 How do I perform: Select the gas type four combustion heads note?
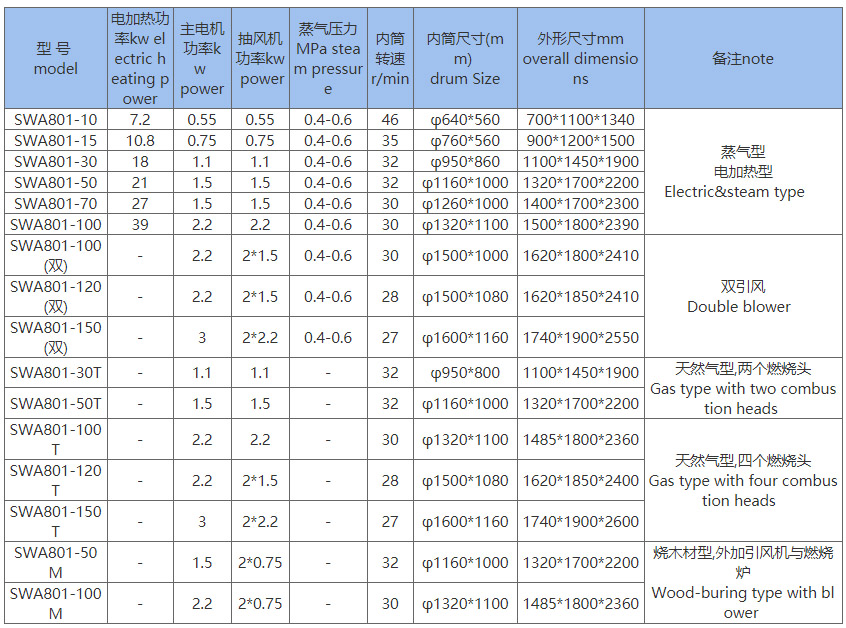tap(742, 481)
